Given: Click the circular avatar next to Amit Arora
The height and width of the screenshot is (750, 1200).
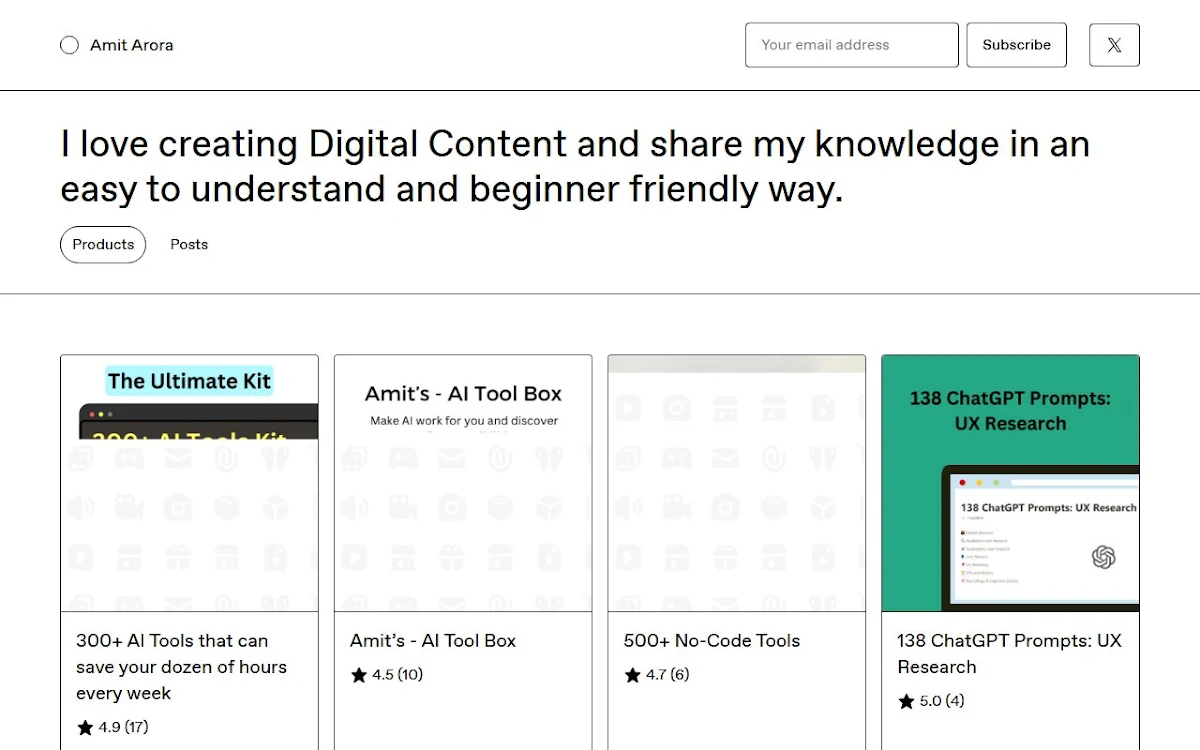Looking at the screenshot, I should (x=69, y=45).
